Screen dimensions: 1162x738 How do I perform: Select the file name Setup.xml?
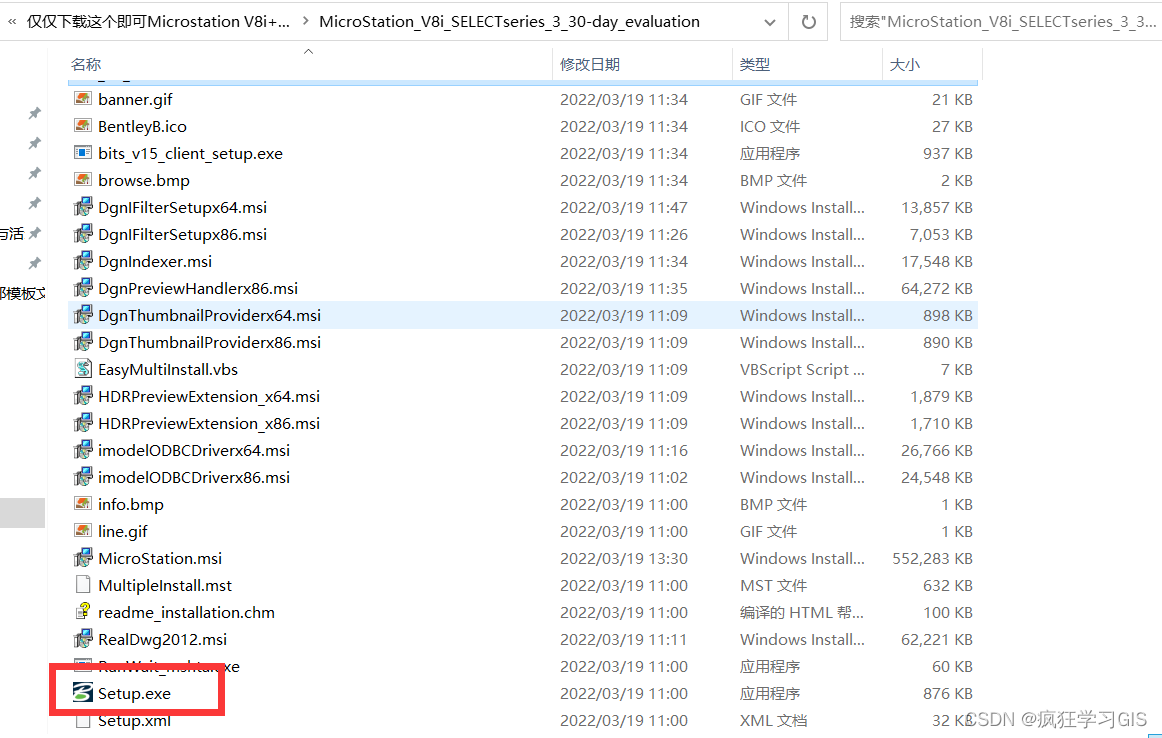coord(134,720)
